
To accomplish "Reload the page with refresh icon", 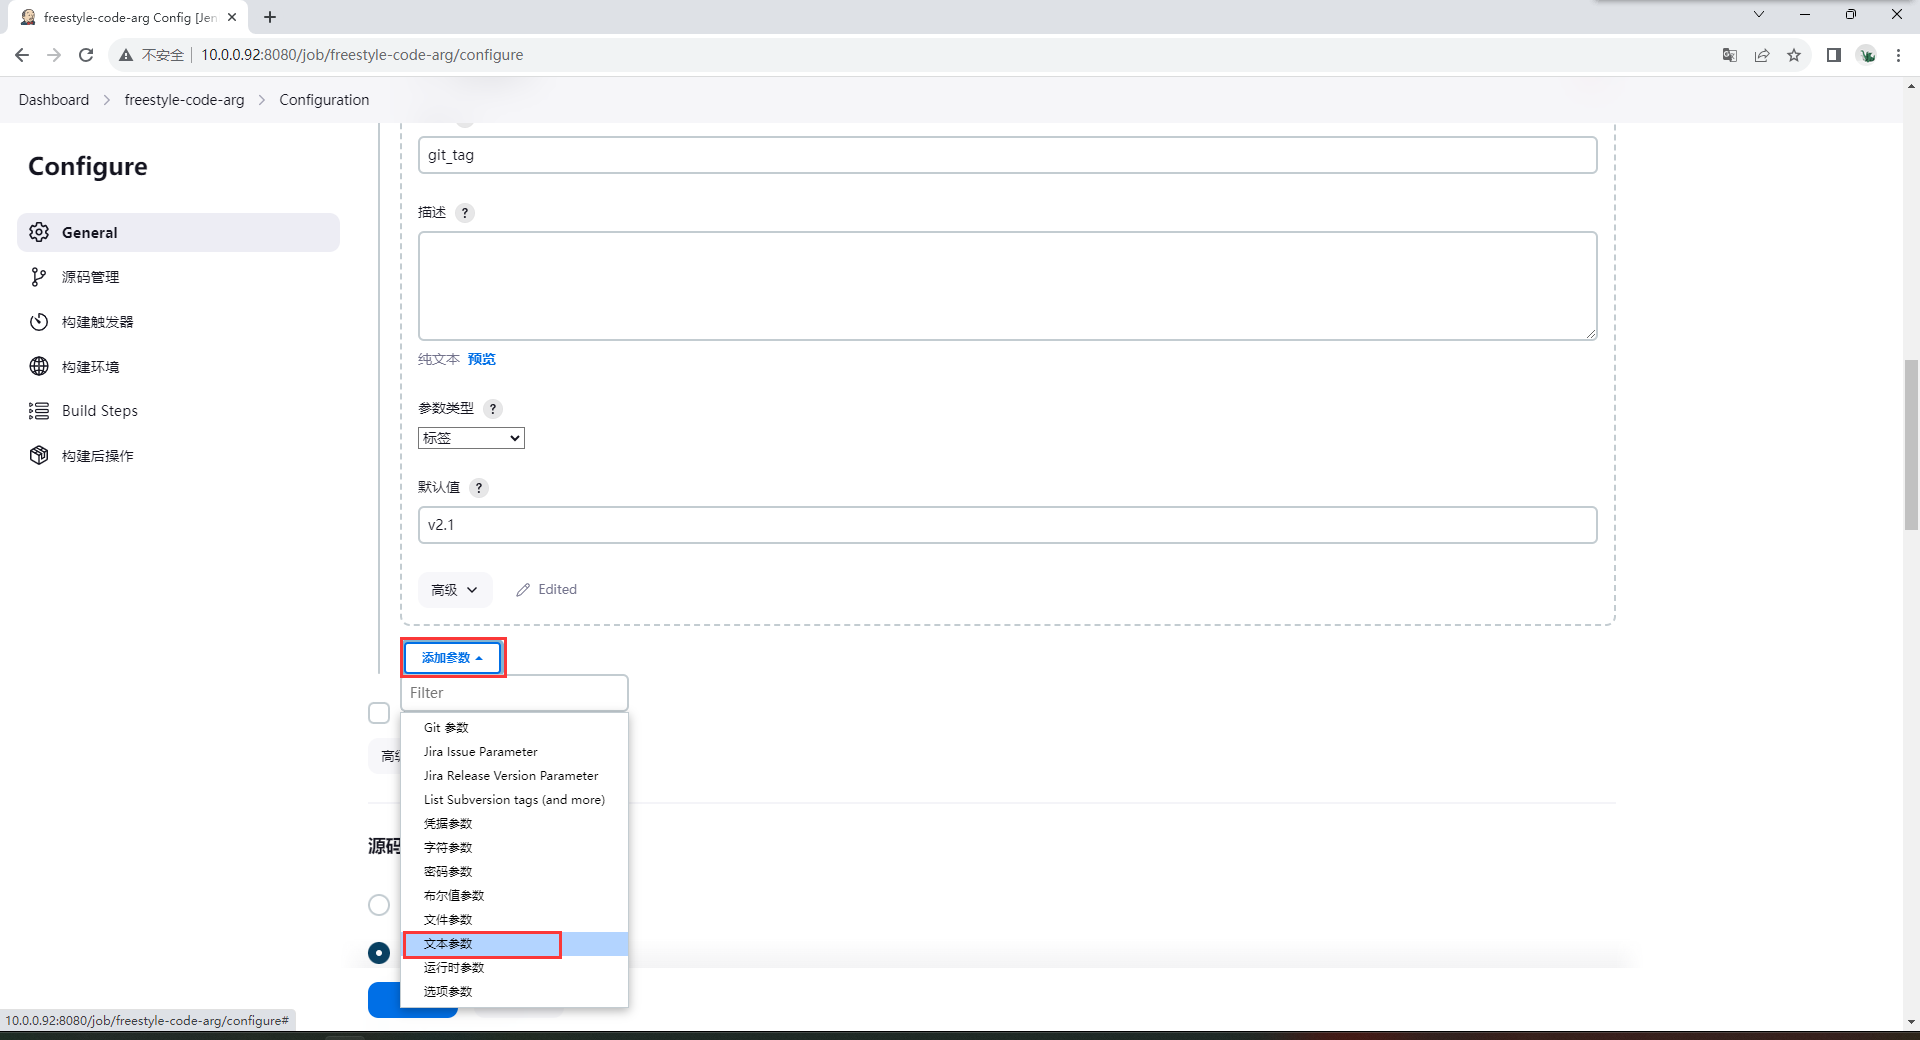I will pyautogui.click(x=86, y=55).
